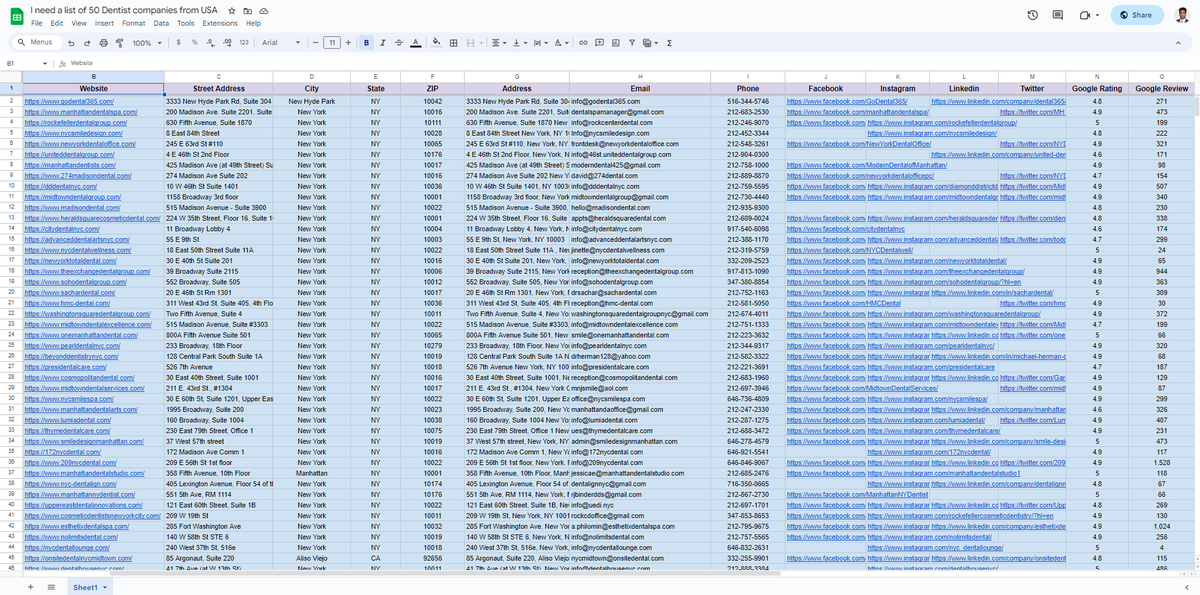Open the Data menu
This screenshot has width=1200, height=595.
(x=161, y=23)
